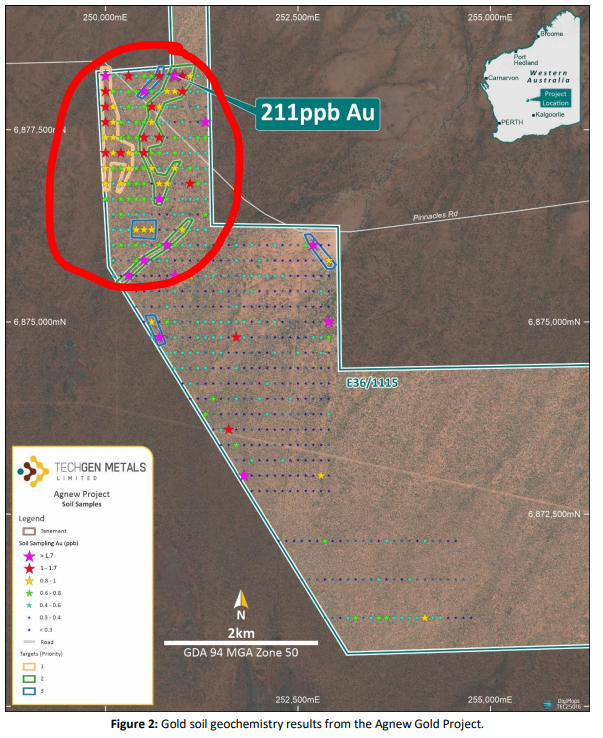Click the TechGen Metals logo icon
603x738 pixels.
[33, 470]
